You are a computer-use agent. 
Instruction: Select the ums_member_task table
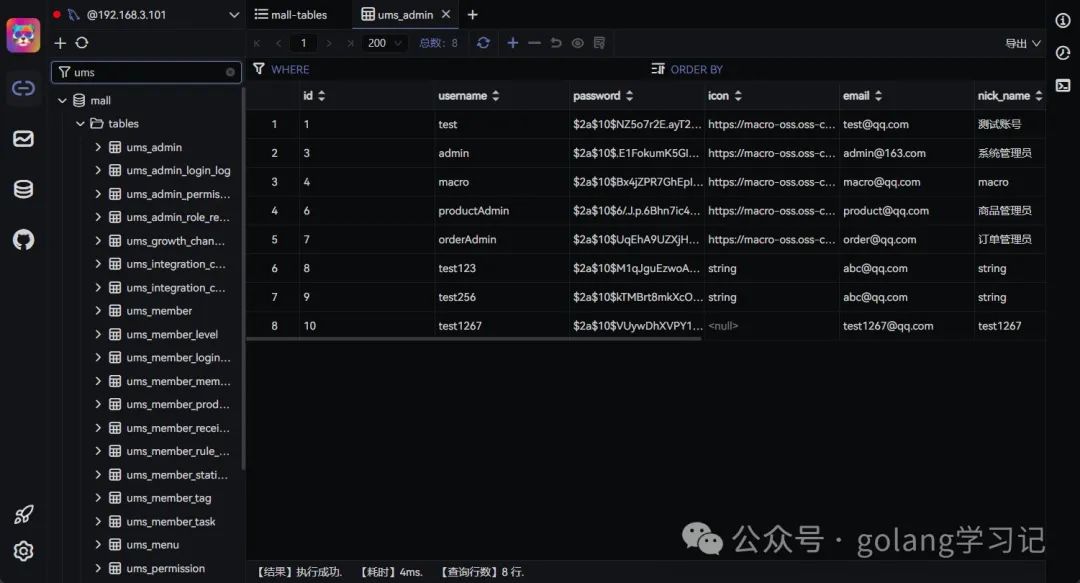point(171,522)
